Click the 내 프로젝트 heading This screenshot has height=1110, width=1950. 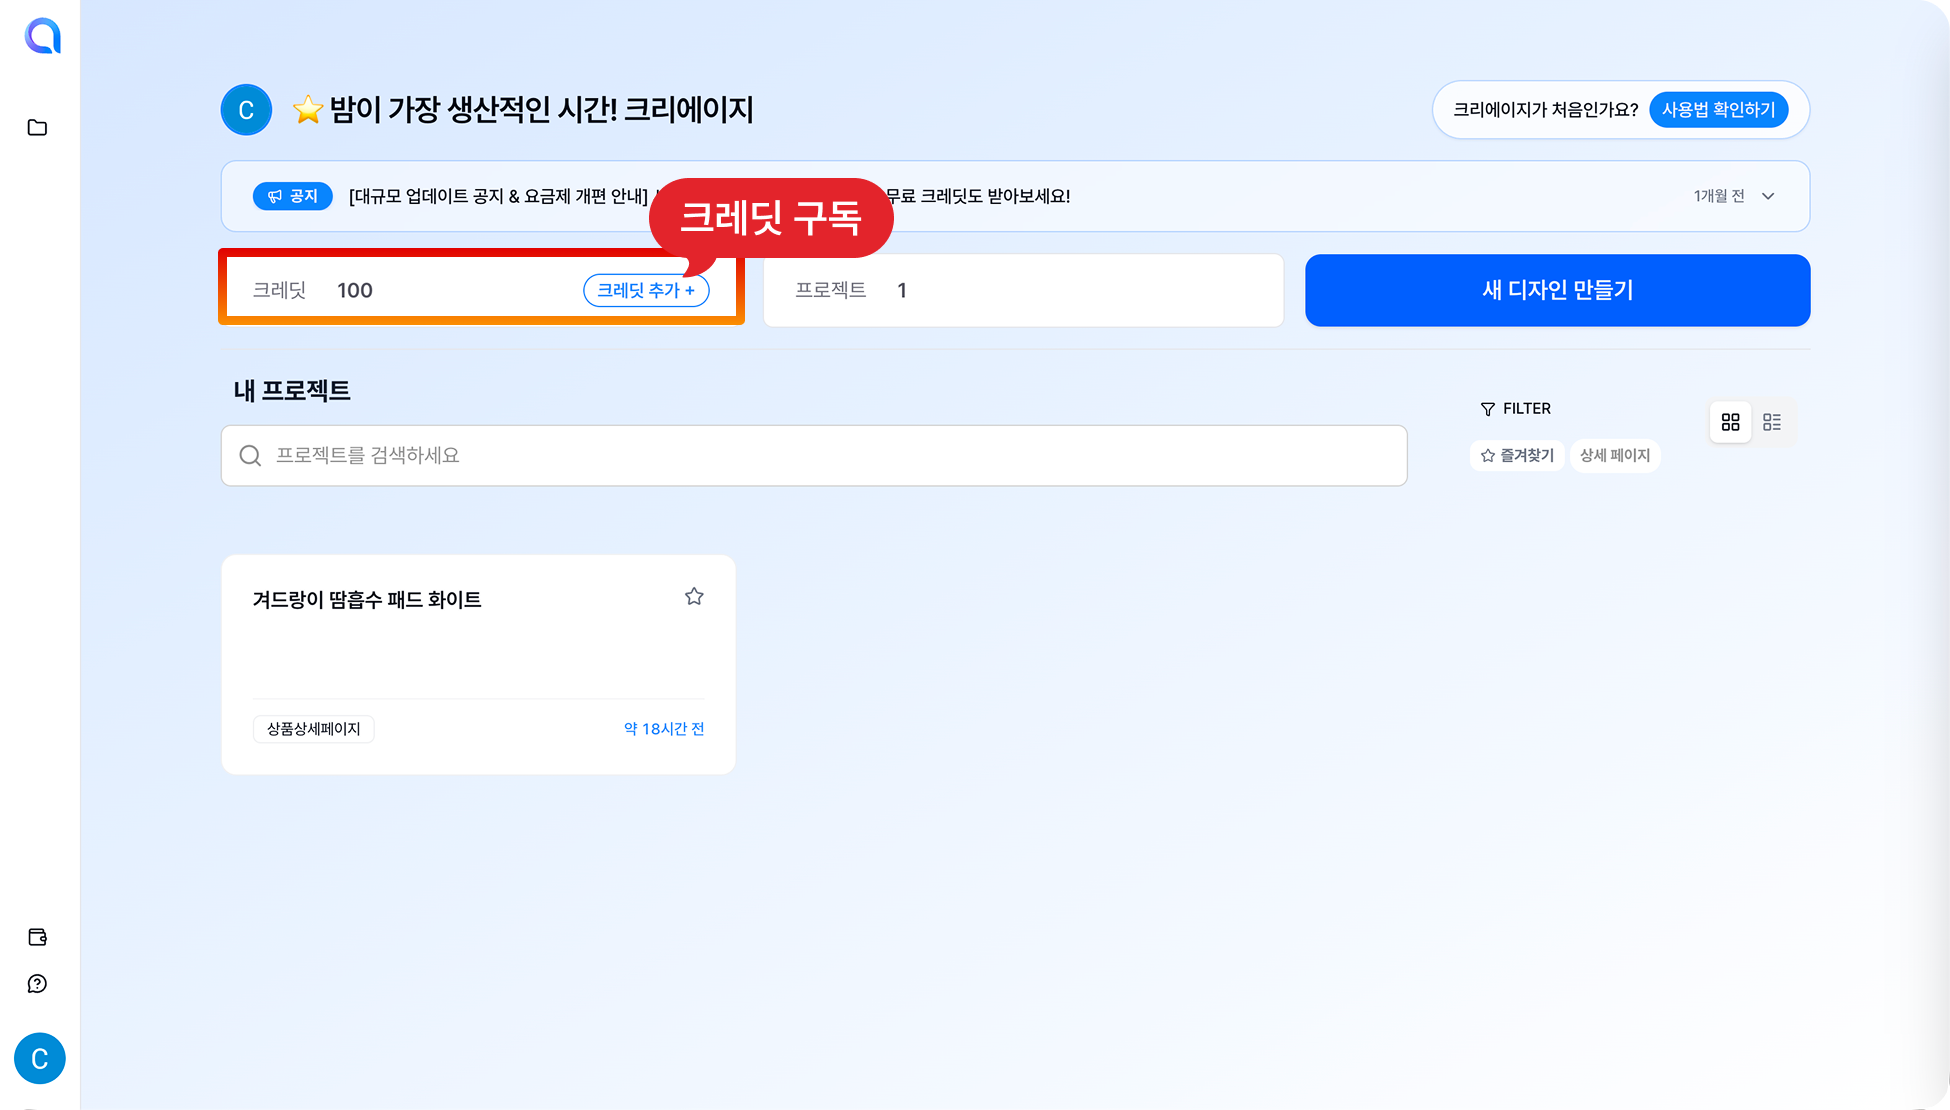pos(292,391)
